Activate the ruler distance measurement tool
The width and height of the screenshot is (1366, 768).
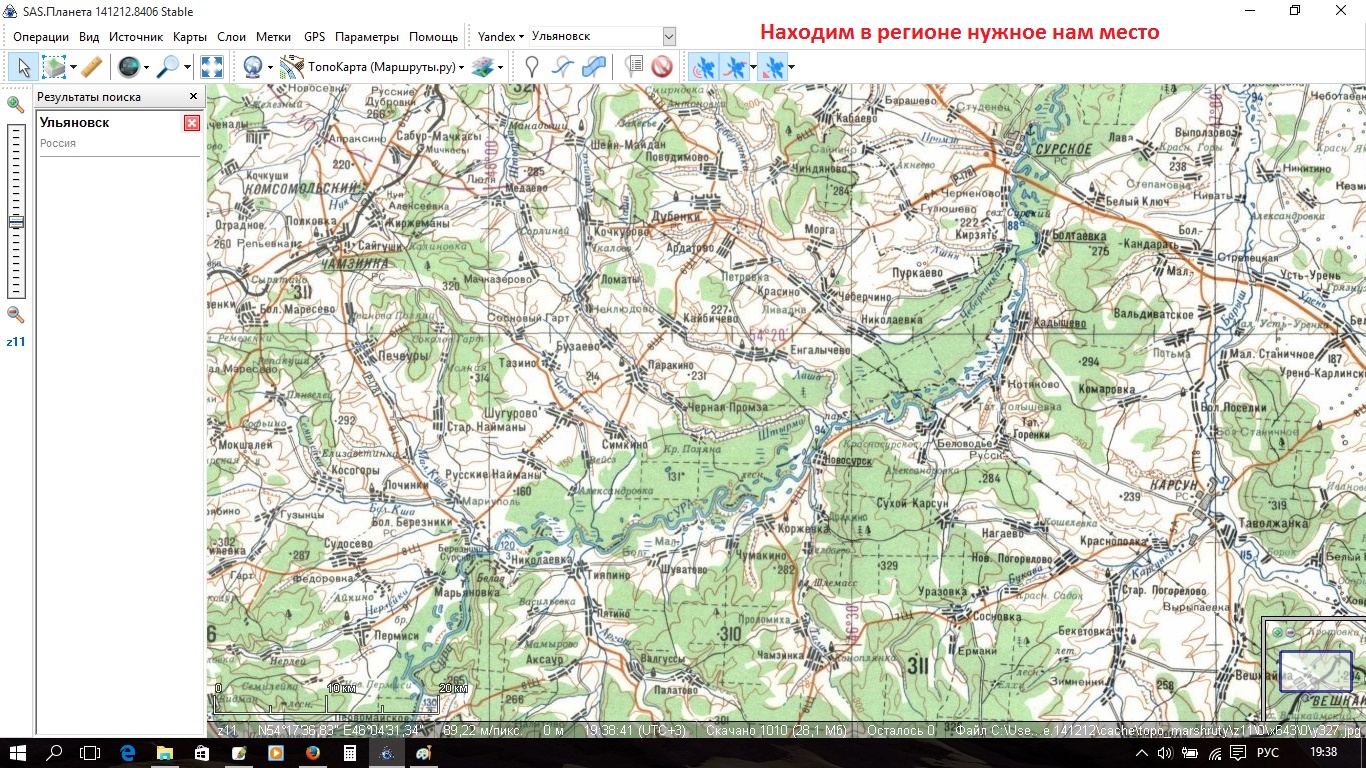point(91,67)
